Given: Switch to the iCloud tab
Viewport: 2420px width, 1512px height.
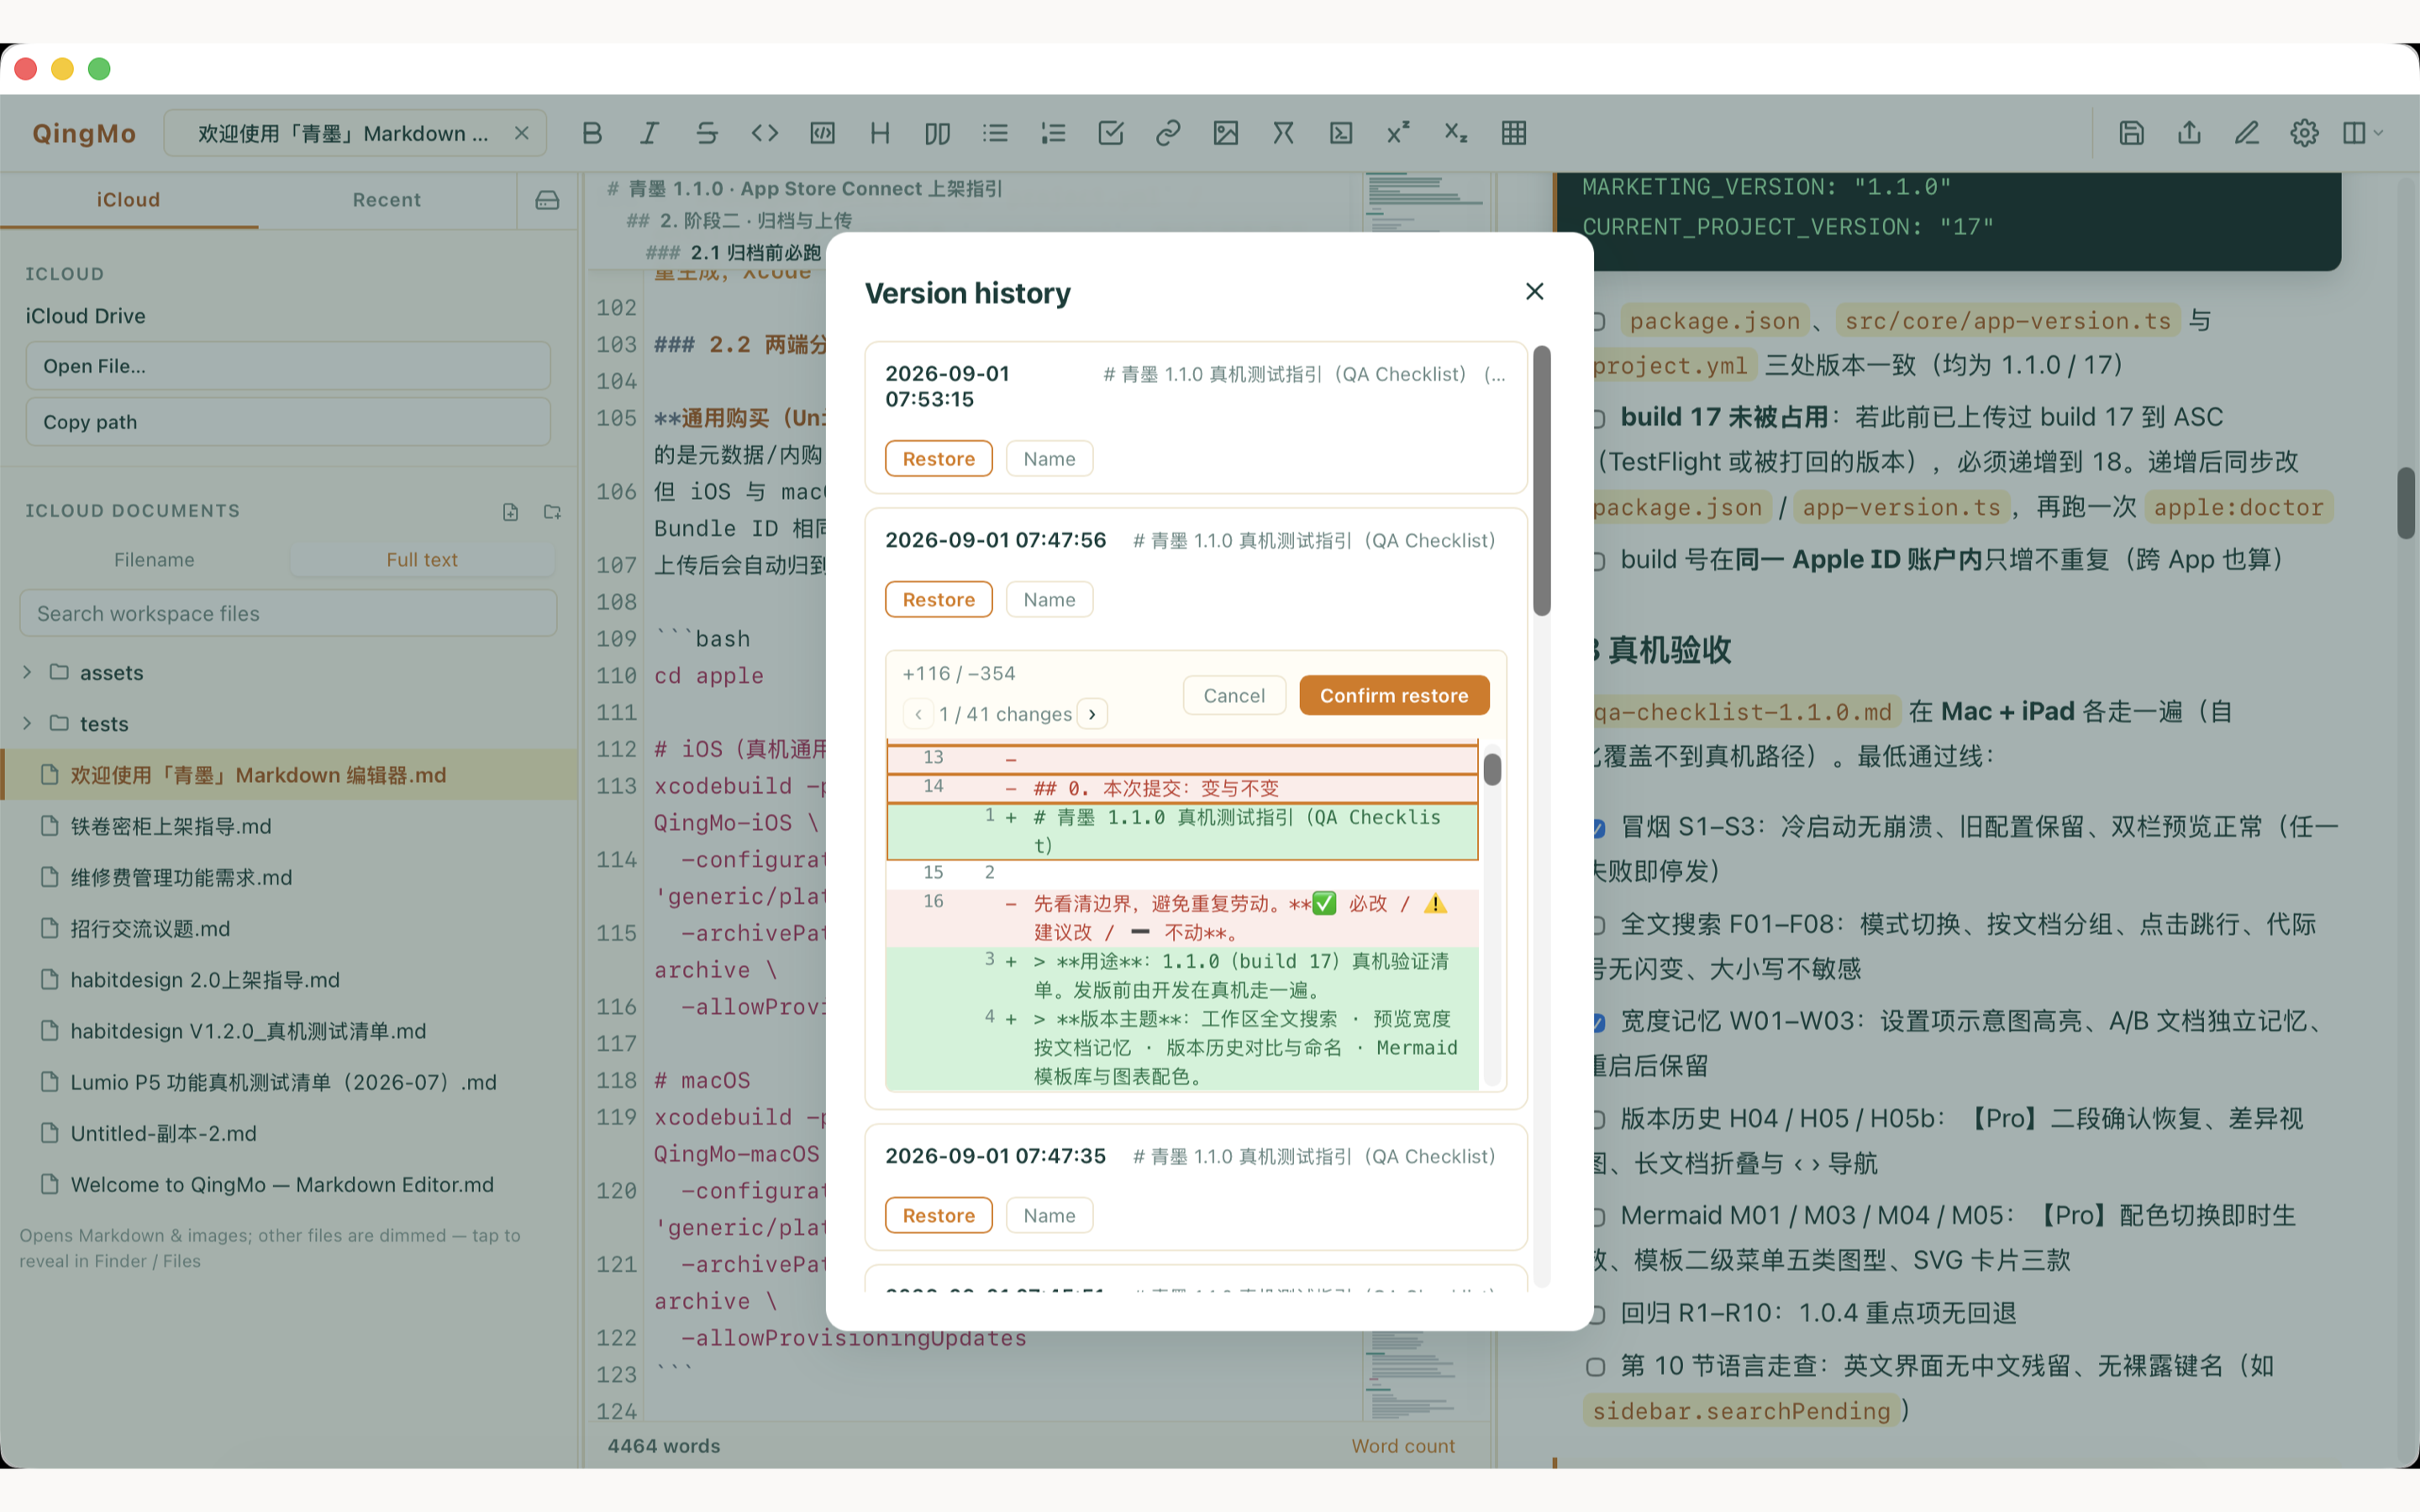Looking at the screenshot, I should (x=128, y=200).
